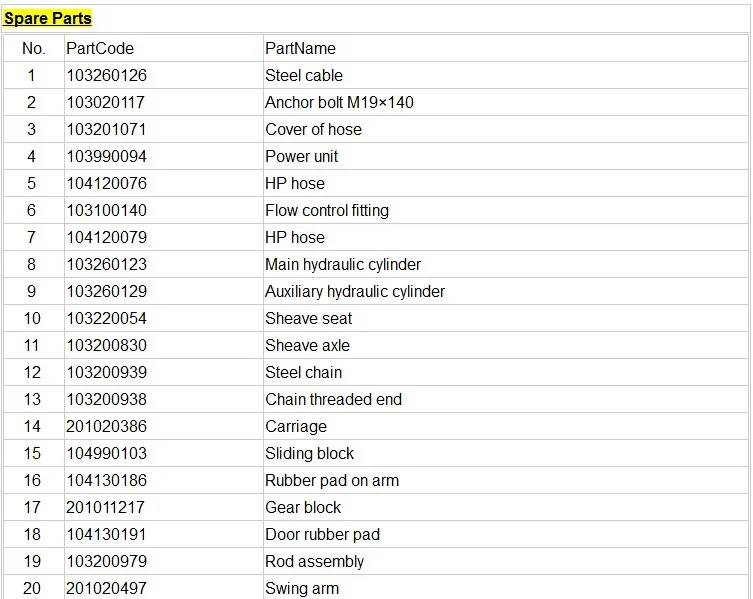Viewport: 753px width, 599px height.
Task: Click the Main hydraulic cylinder cell
Action: pos(343,264)
